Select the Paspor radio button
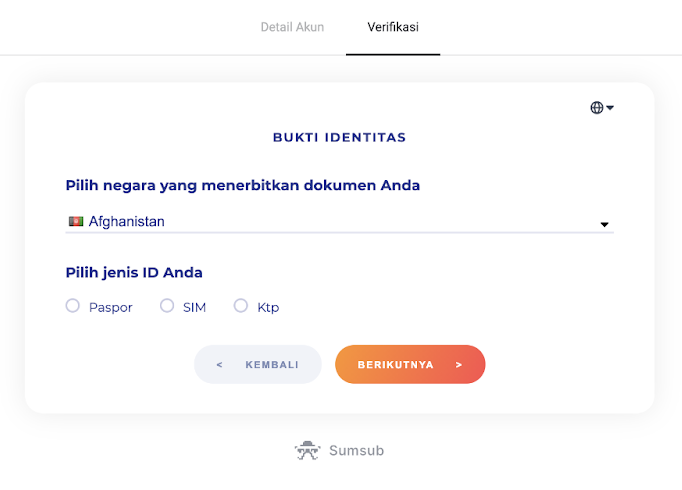This screenshot has width=682, height=490. click(73, 306)
